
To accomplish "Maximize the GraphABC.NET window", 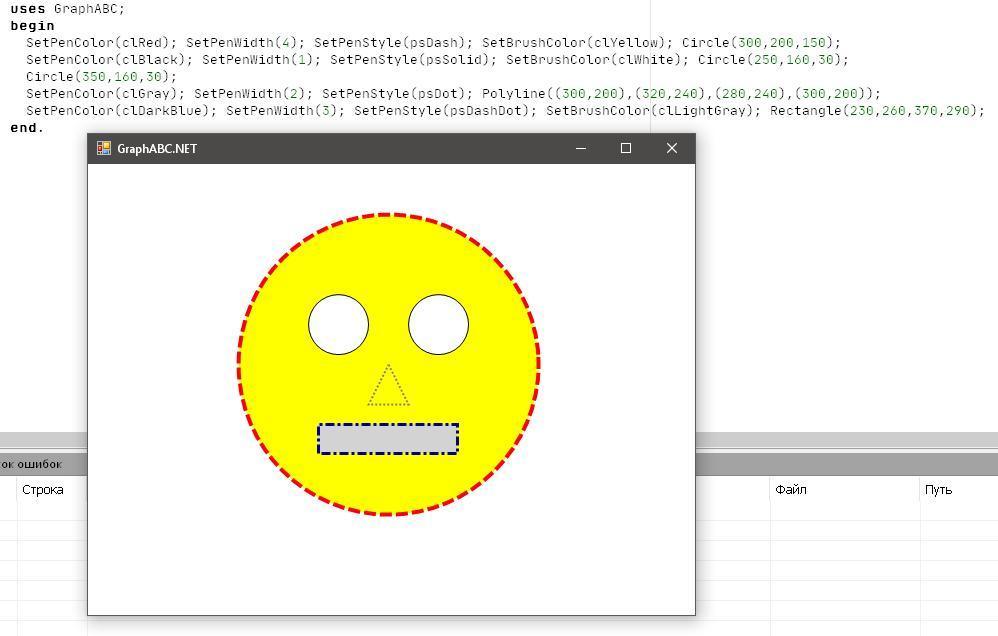I will (x=626, y=148).
